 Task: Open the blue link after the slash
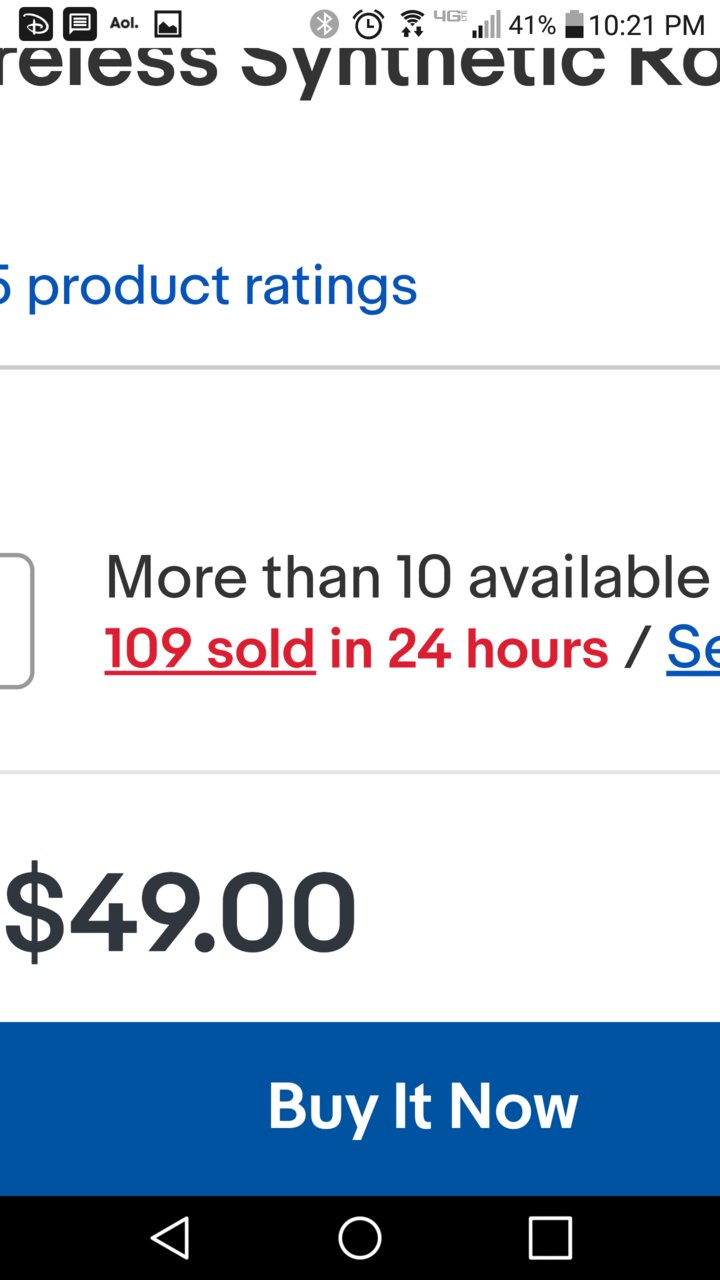coord(693,649)
